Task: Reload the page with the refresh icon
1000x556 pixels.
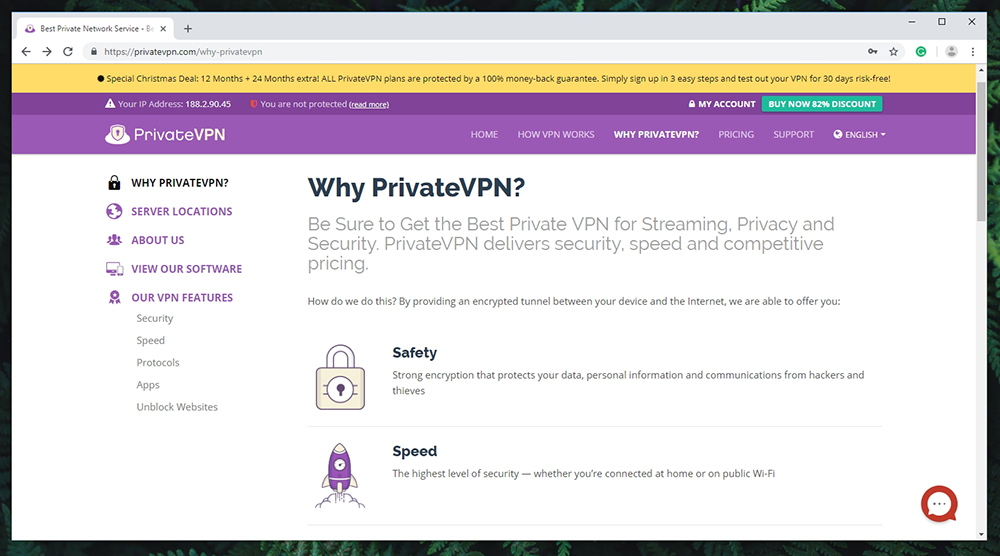Action: tap(68, 52)
